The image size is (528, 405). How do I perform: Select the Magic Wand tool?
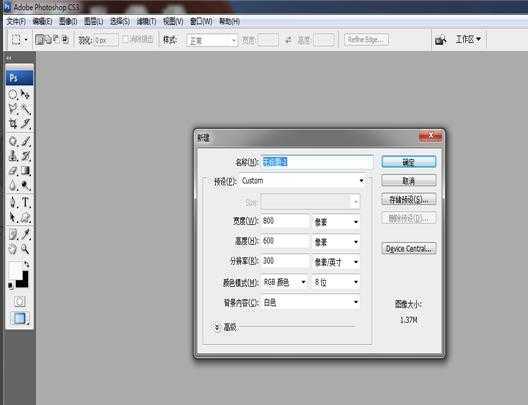(x=25, y=109)
